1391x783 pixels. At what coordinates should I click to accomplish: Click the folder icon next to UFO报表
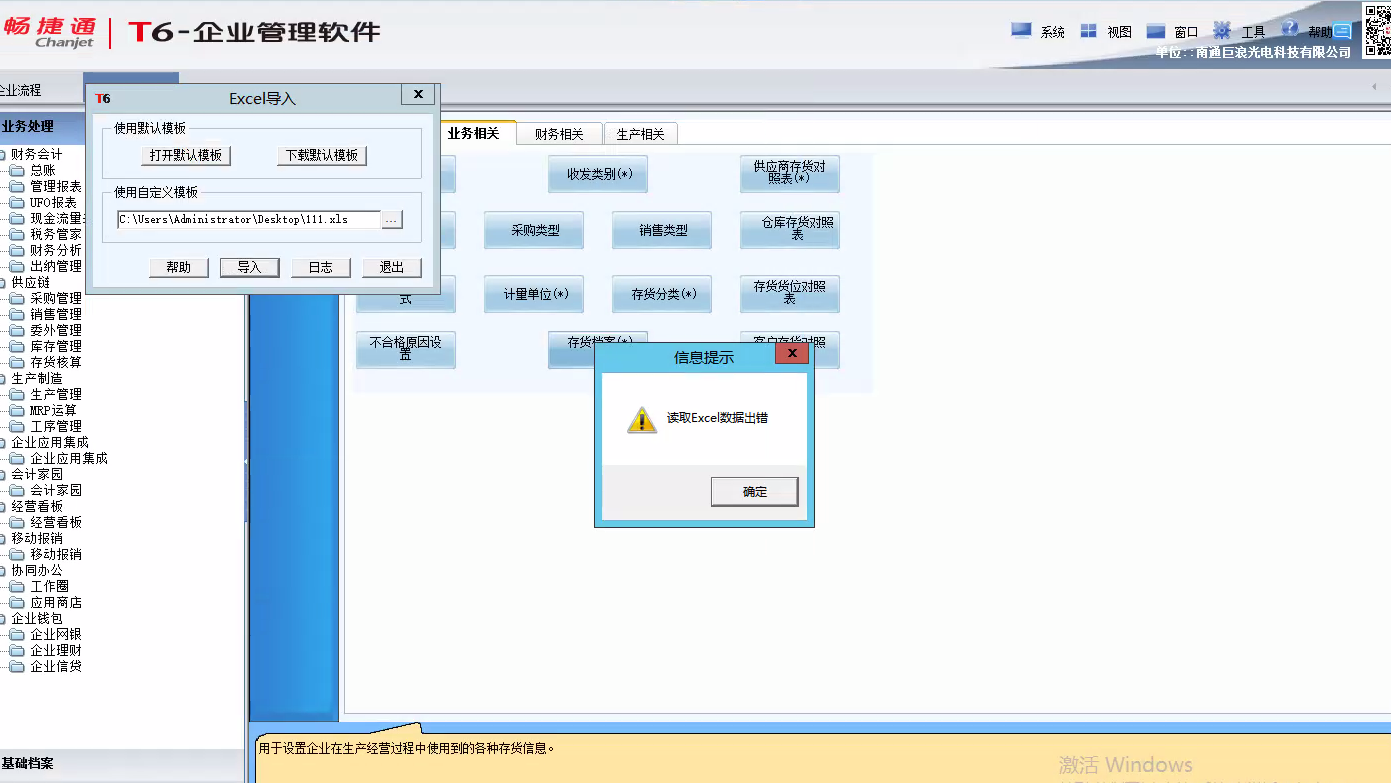[x=17, y=202]
